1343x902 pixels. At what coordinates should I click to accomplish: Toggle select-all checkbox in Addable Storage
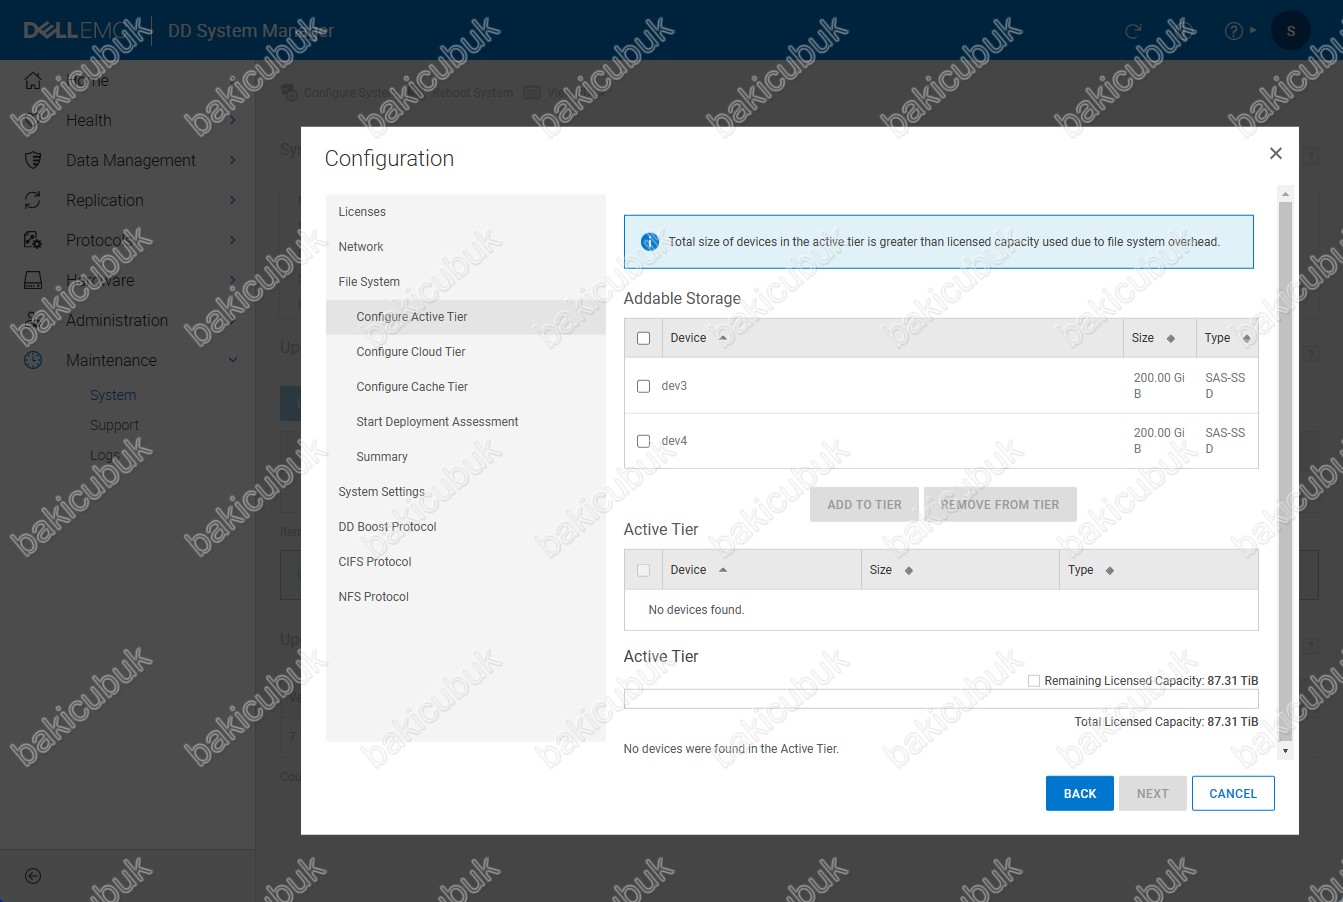pos(643,338)
